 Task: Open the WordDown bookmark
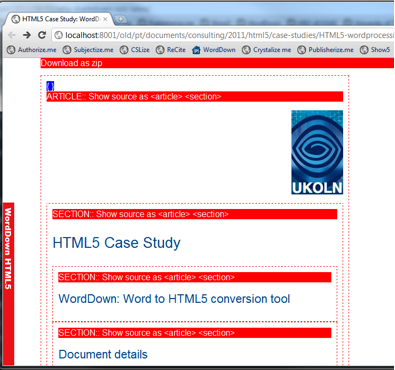pos(214,50)
